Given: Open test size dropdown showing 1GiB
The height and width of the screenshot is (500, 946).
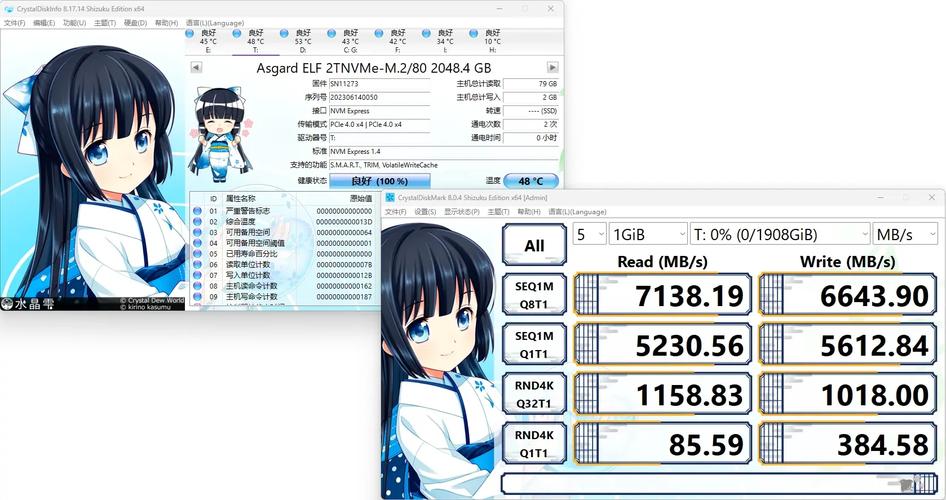Looking at the screenshot, I should click(x=648, y=234).
